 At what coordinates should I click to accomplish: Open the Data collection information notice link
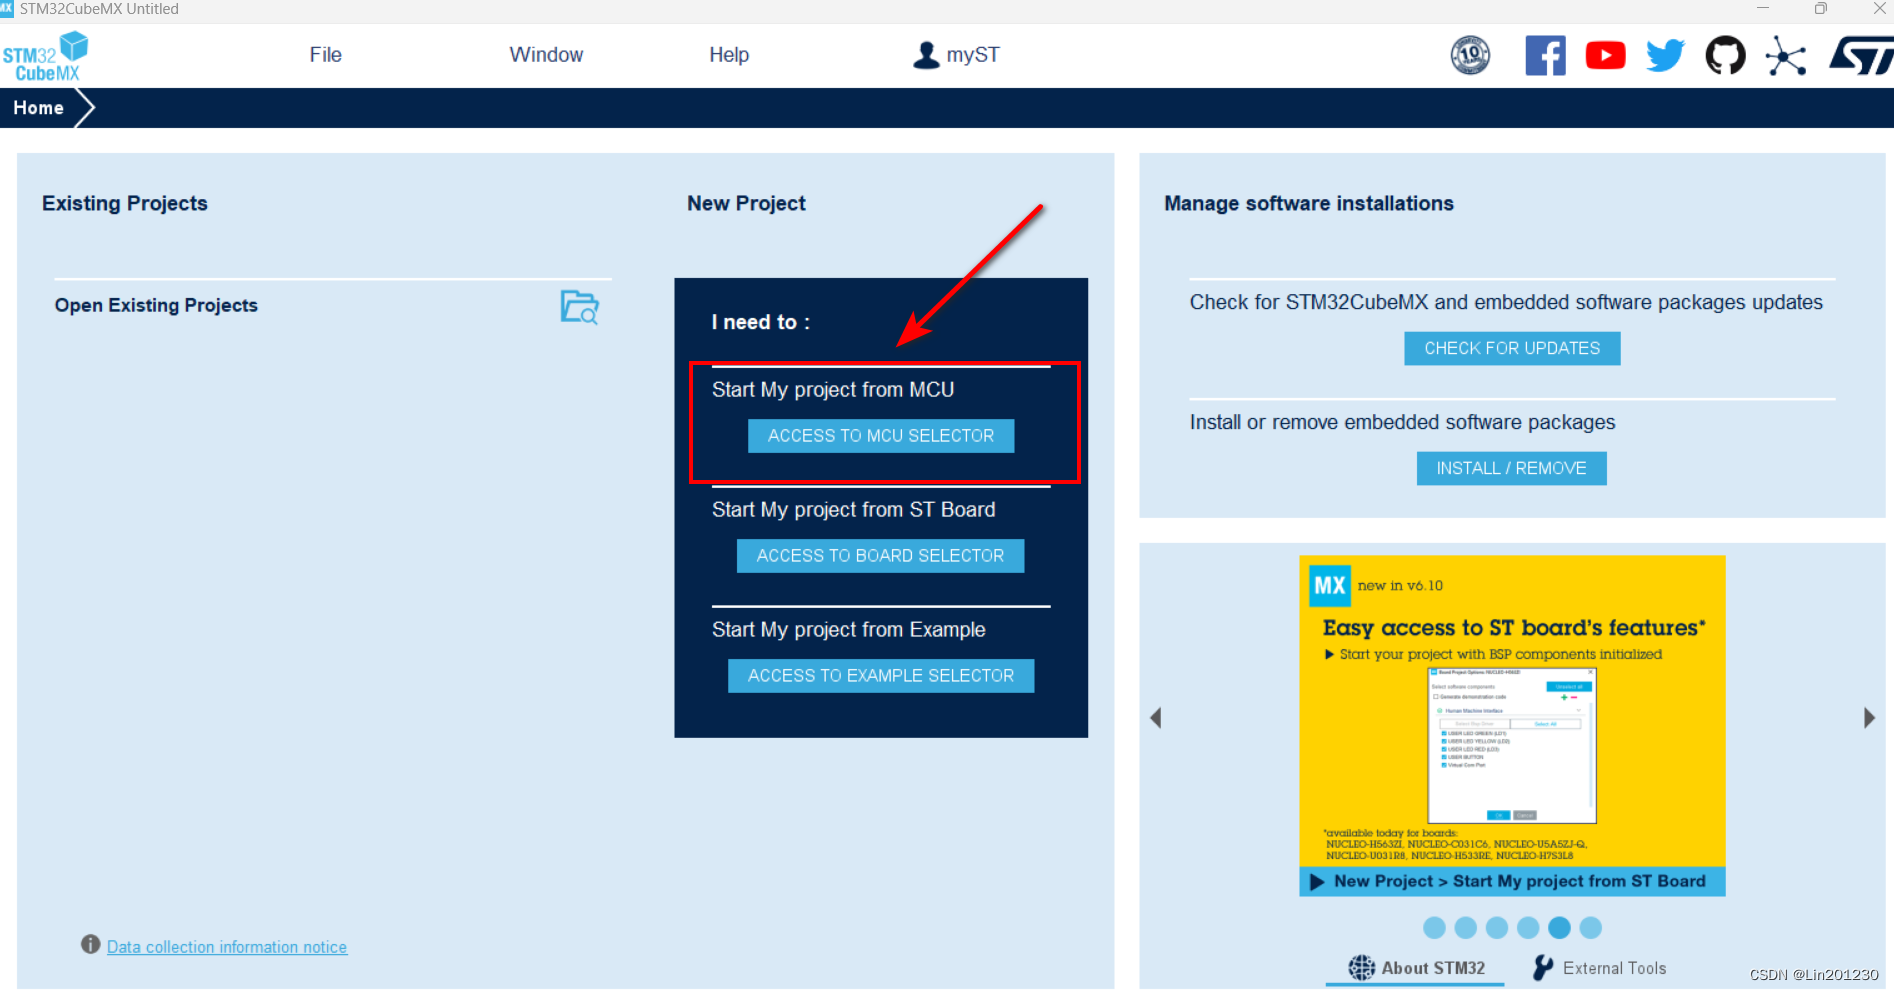click(x=227, y=947)
